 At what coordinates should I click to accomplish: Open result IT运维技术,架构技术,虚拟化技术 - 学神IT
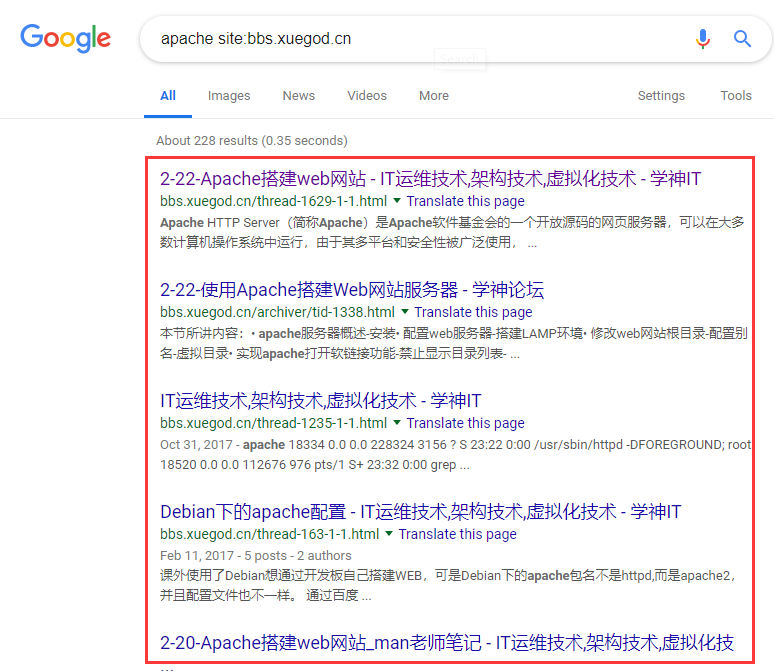coord(321,400)
